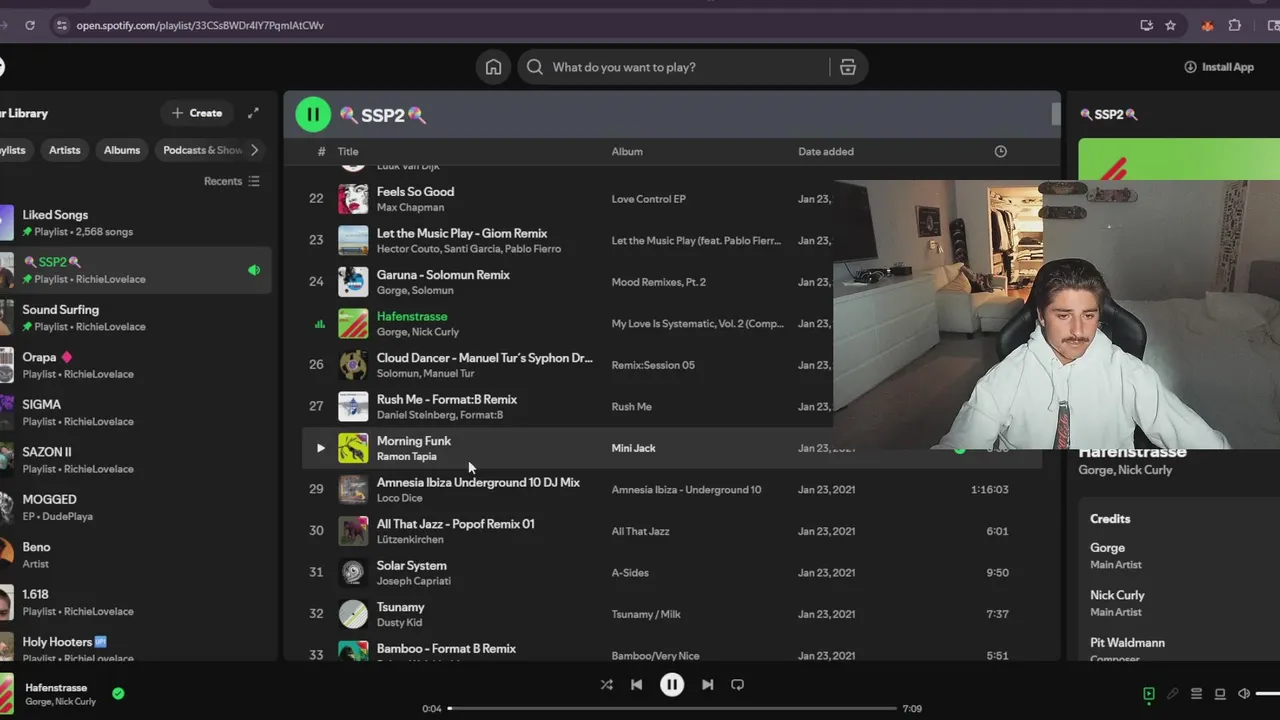
Task: Open the lyrics microphone icon
Action: pos(1173,694)
